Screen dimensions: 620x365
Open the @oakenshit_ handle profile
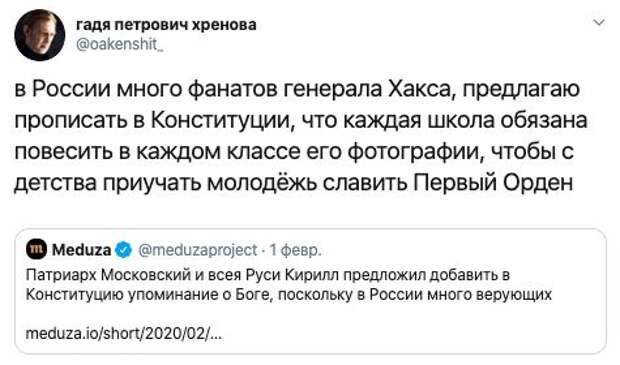pyautogui.click(x=119, y=44)
